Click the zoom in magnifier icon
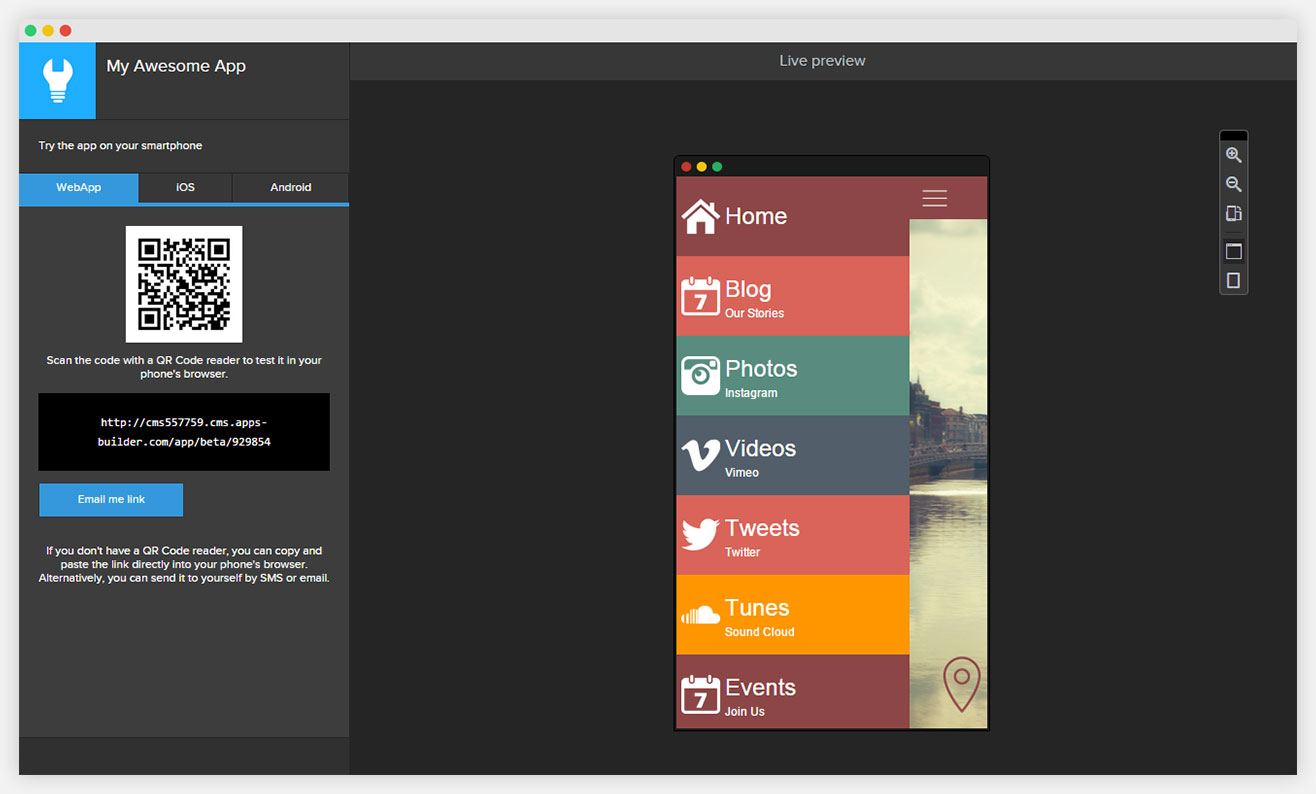This screenshot has height=794, width=1316. [x=1233, y=155]
